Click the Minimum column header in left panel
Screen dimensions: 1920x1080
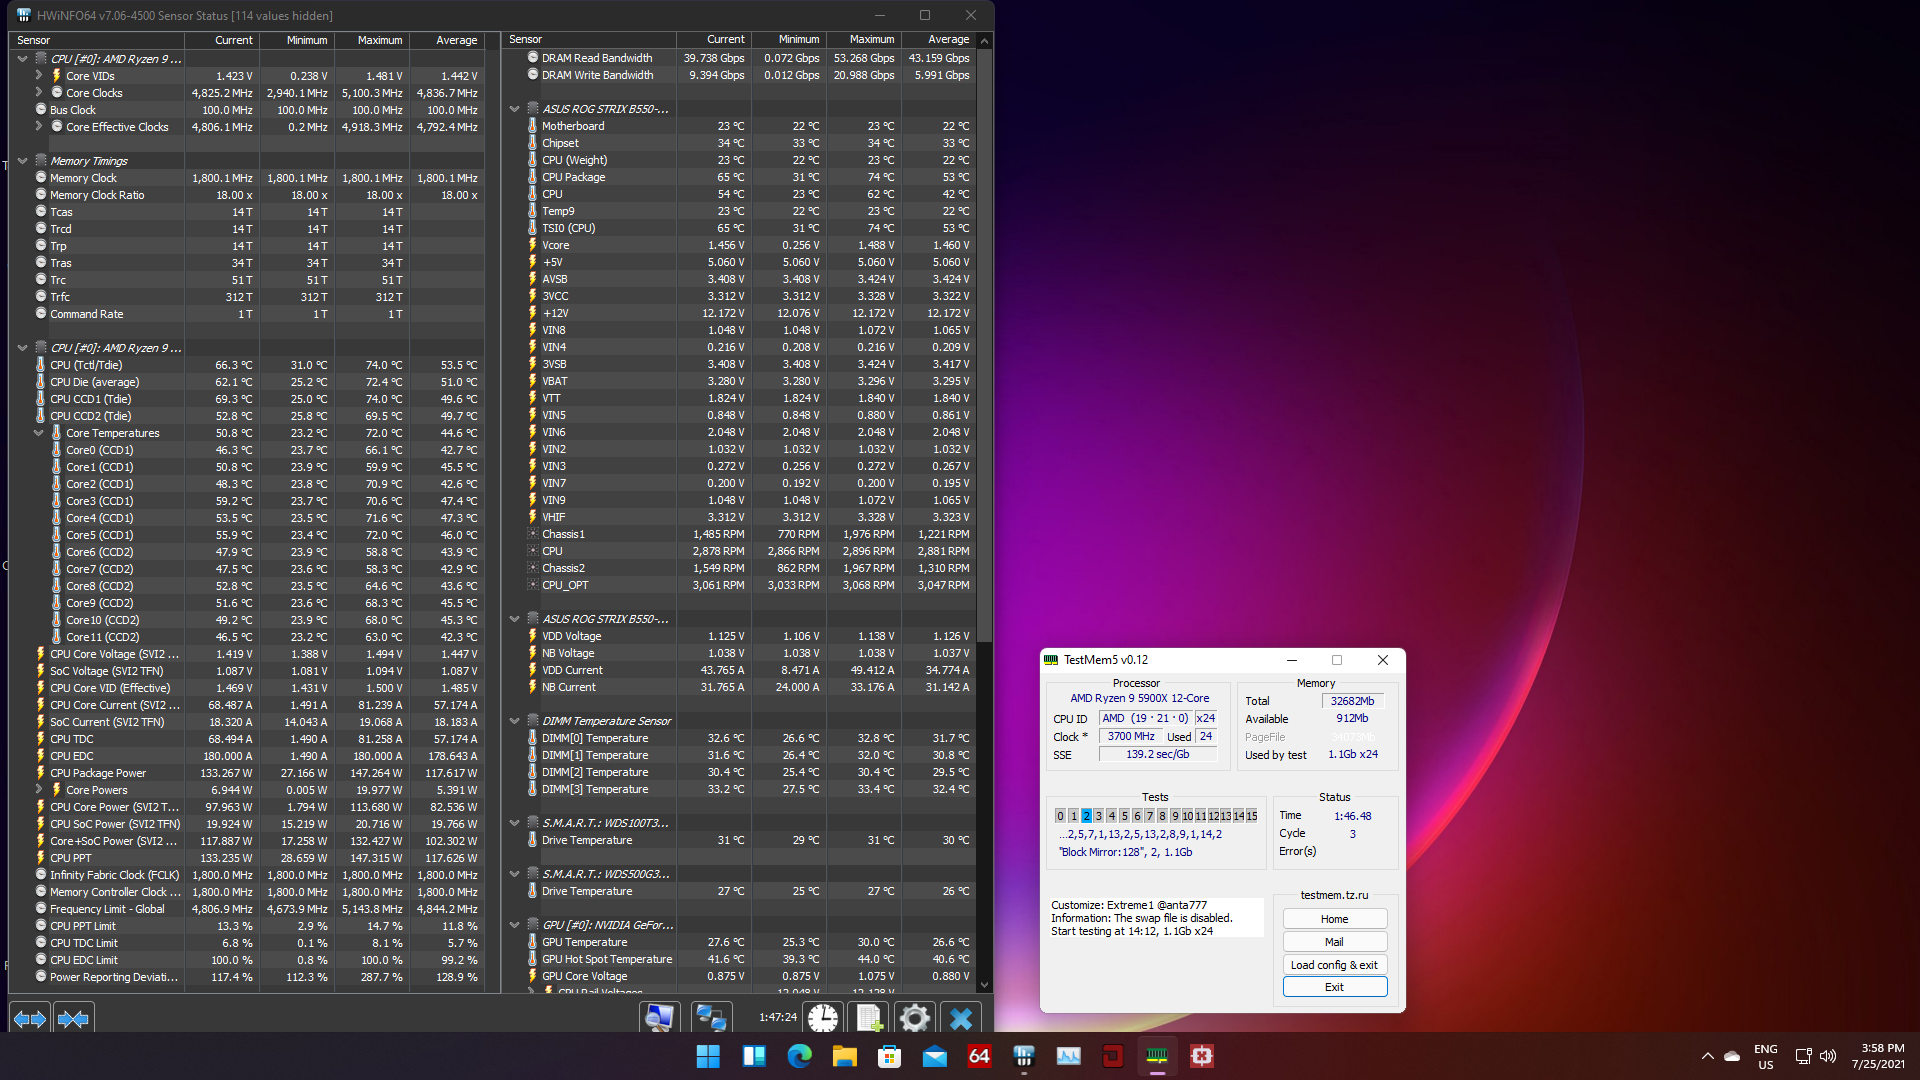tap(297, 40)
